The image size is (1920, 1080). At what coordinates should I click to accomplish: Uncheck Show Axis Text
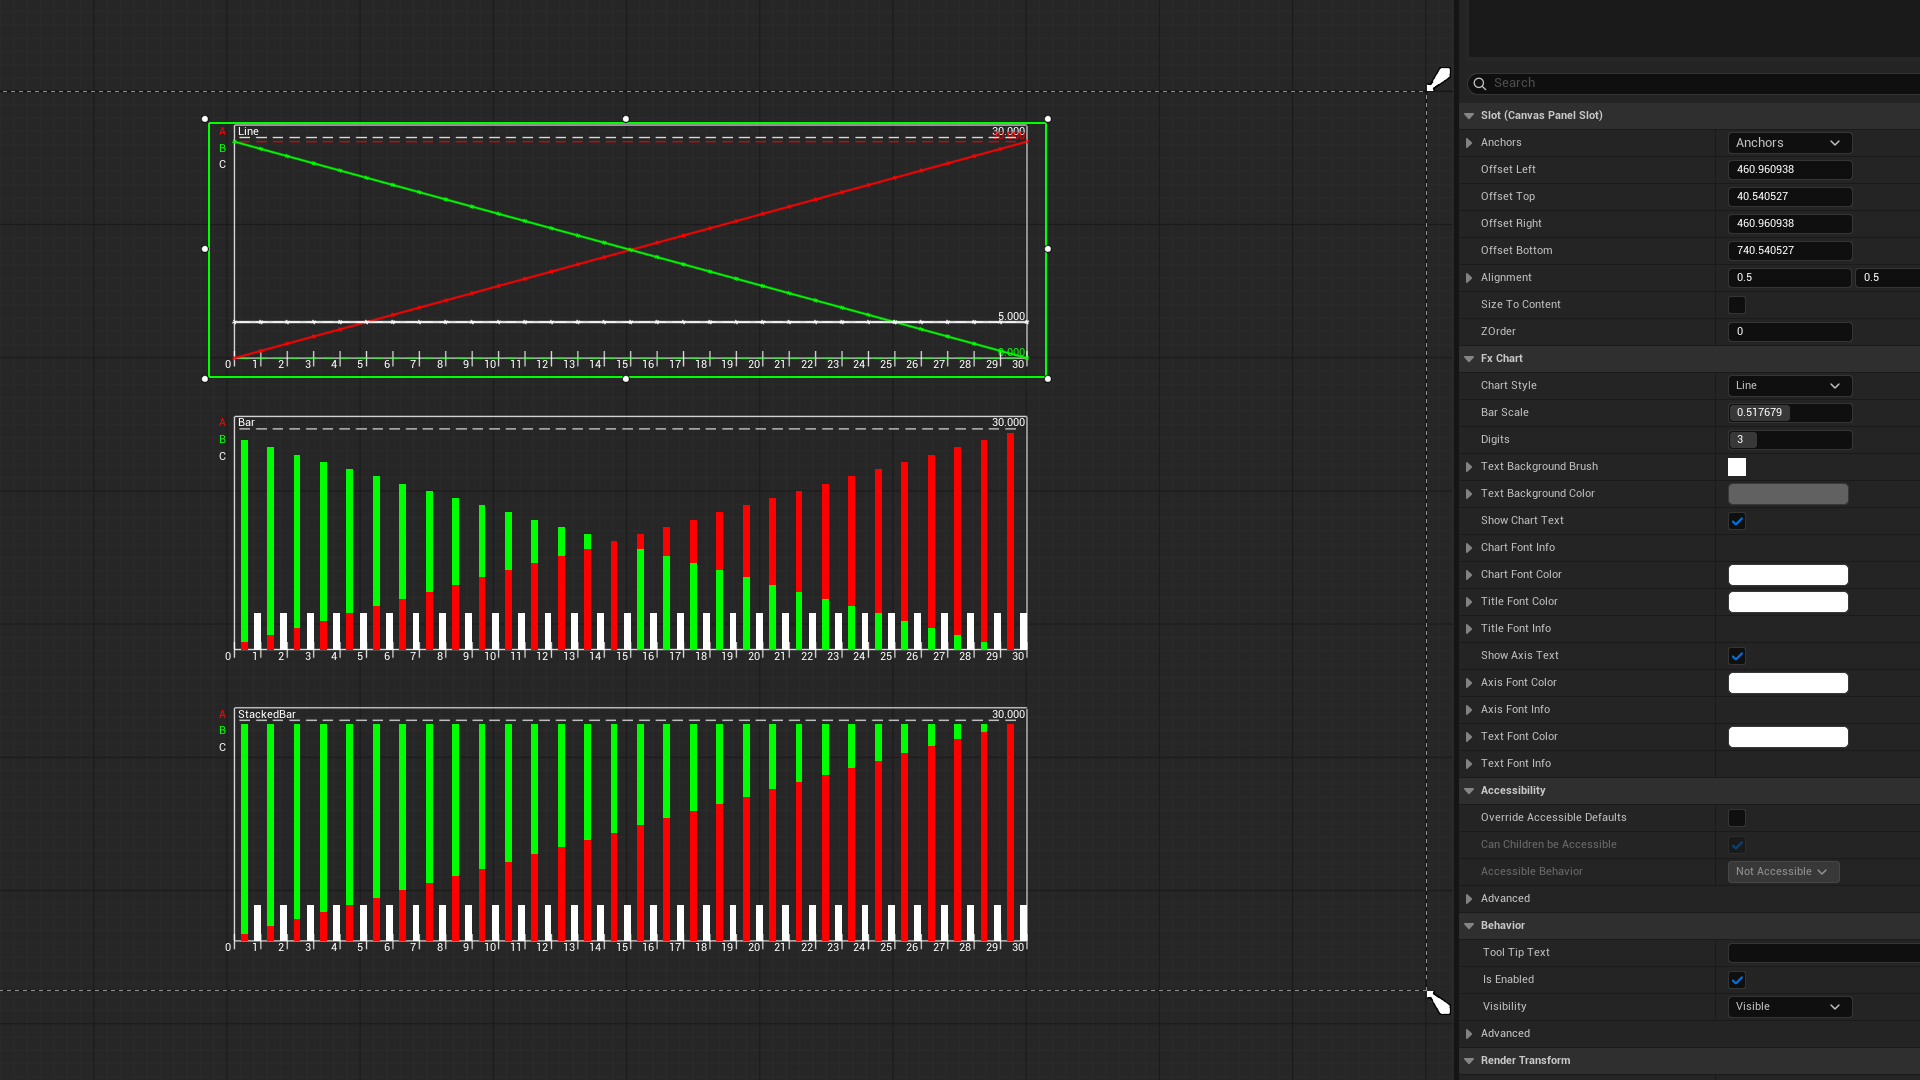pos(1737,656)
